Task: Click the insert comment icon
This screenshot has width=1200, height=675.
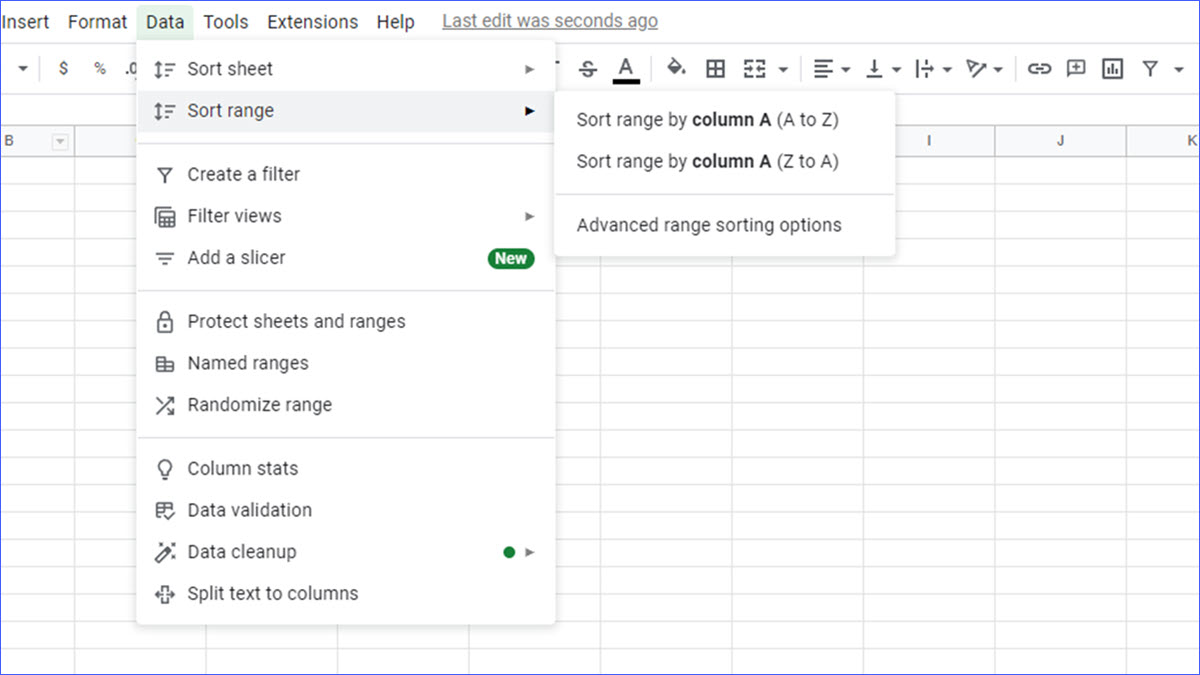Action: [1076, 69]
